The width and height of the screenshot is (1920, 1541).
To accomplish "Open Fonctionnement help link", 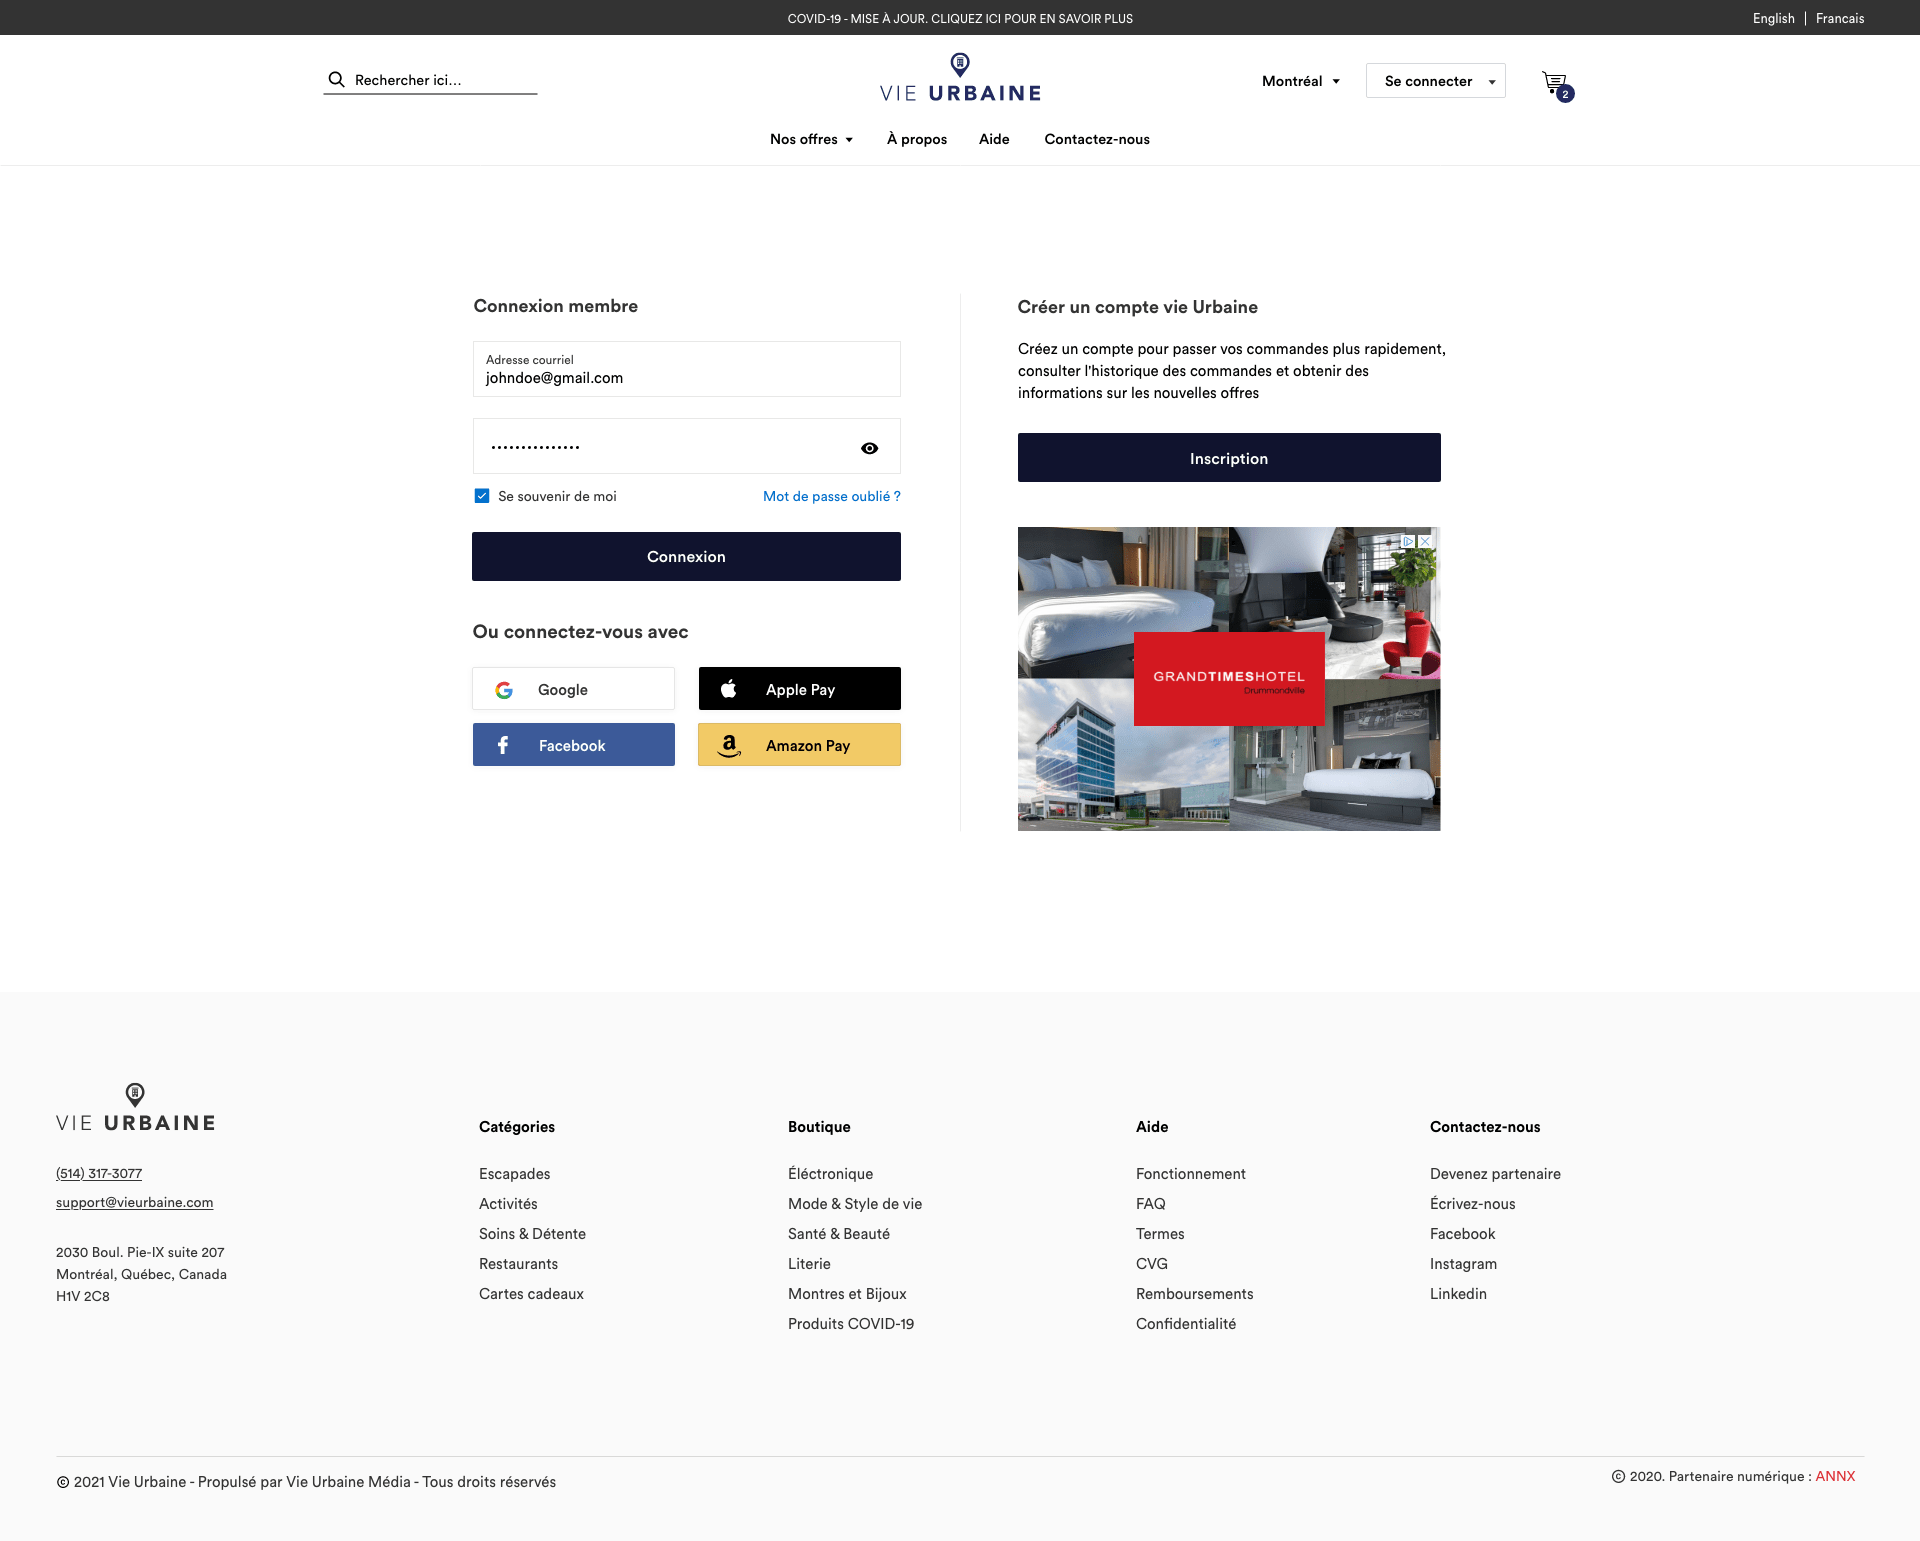I will tap(1191, 1174).
